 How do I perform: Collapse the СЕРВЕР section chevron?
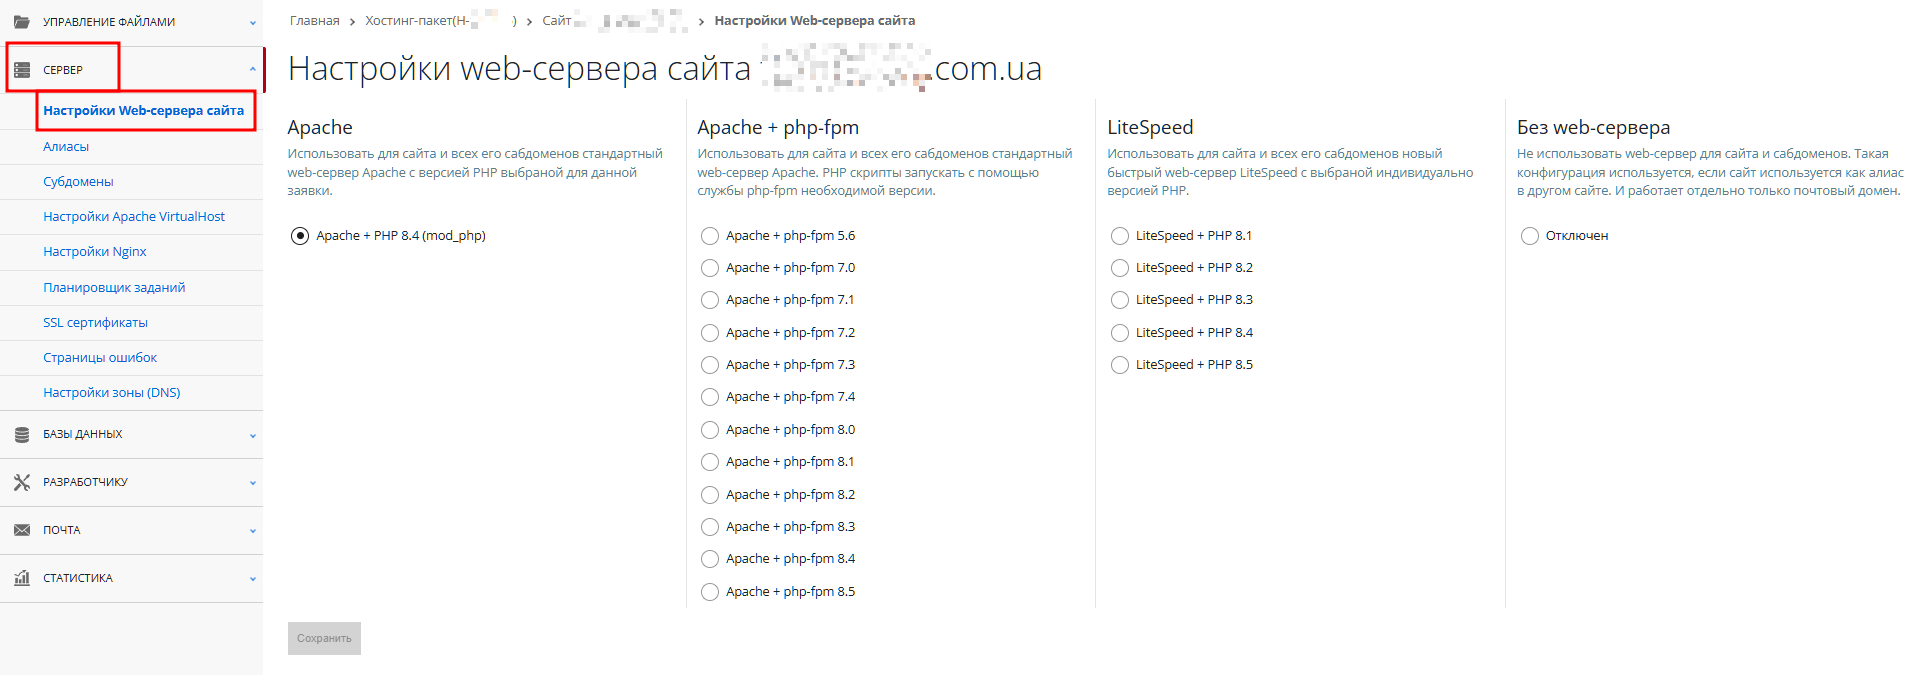tap(253, 68)
